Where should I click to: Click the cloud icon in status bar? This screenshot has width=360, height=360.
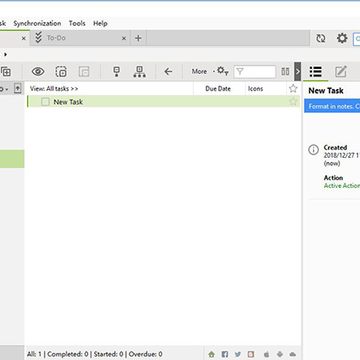coord(292,354)
